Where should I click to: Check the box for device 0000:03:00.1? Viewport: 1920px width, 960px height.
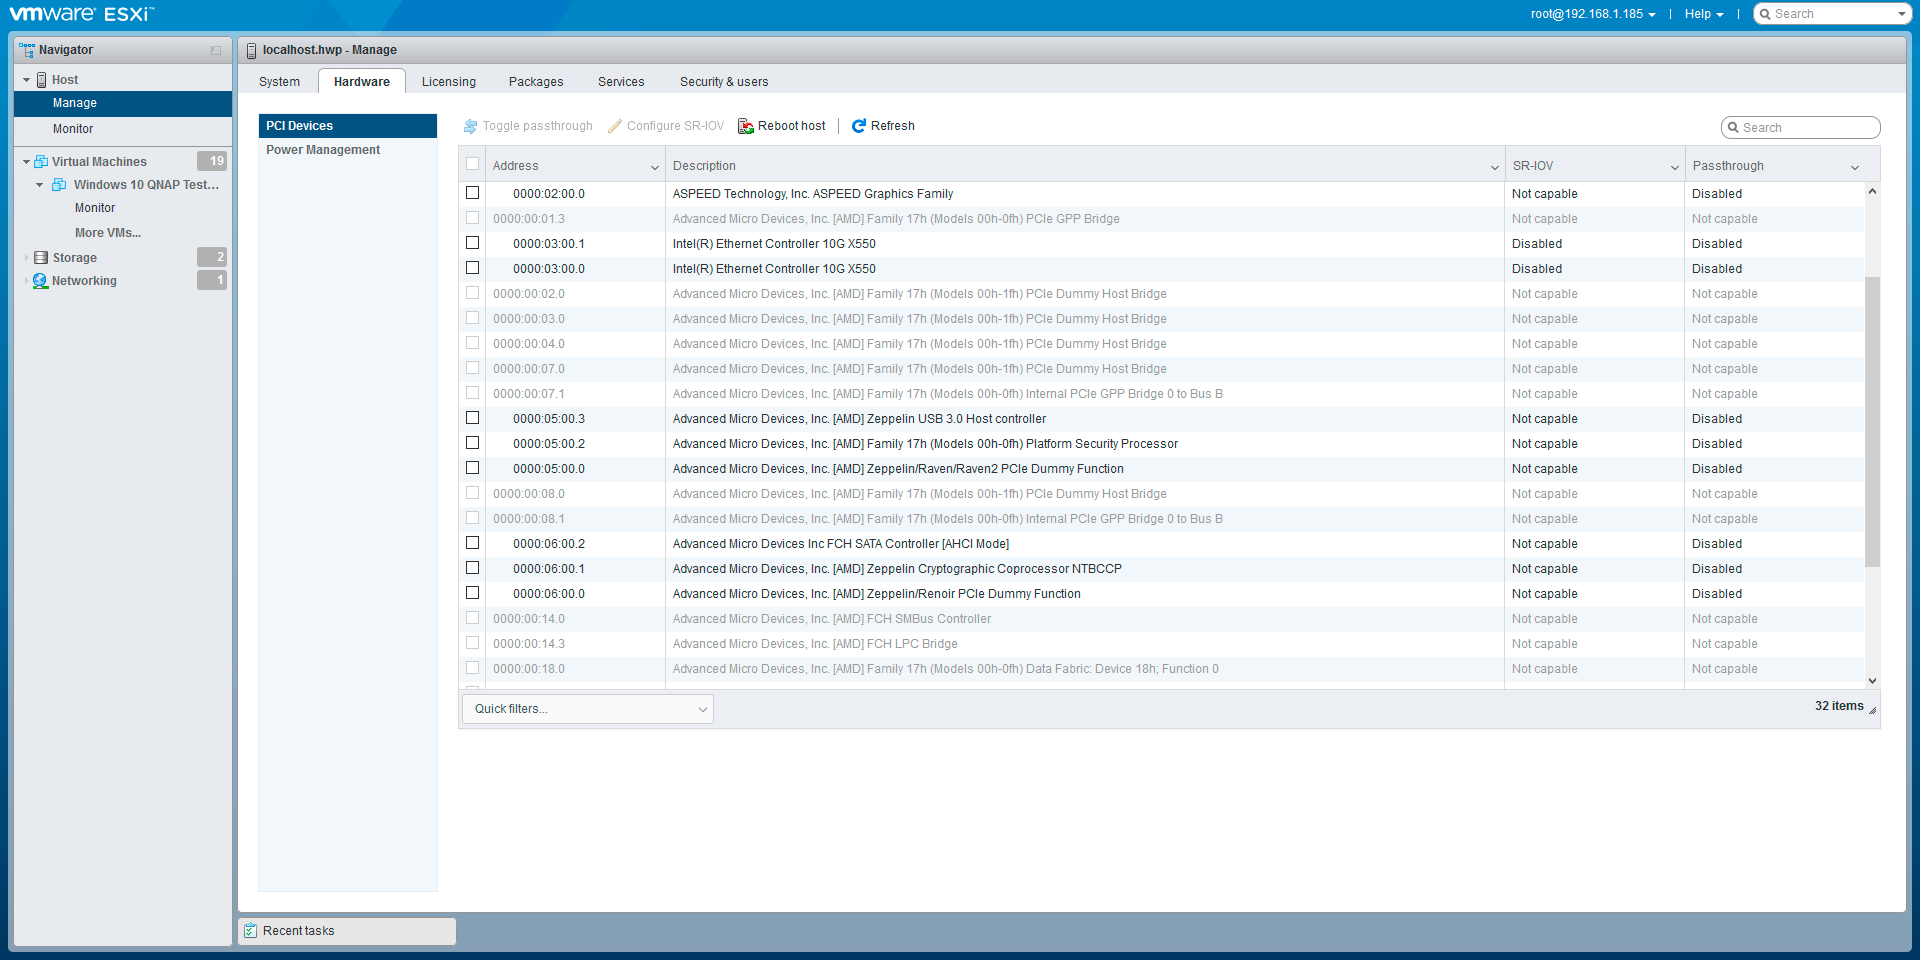(x=473, y=243)
